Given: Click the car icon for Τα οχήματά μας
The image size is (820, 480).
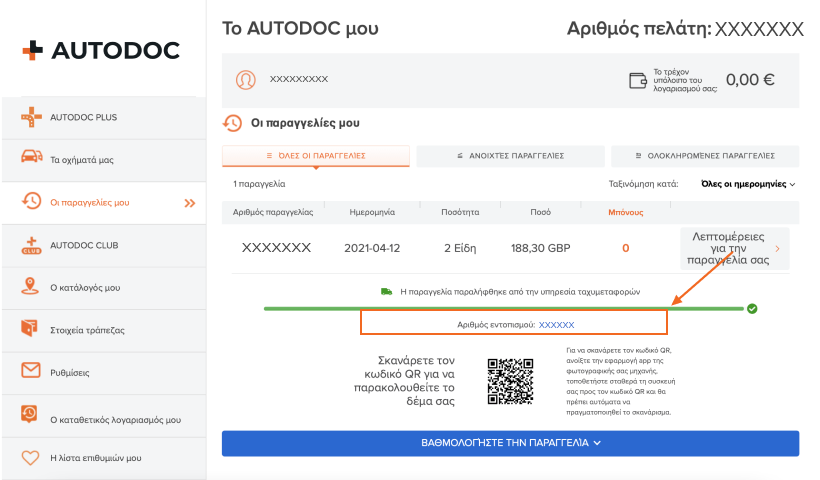Looking at the screenshot, I should tap(31, 156).
